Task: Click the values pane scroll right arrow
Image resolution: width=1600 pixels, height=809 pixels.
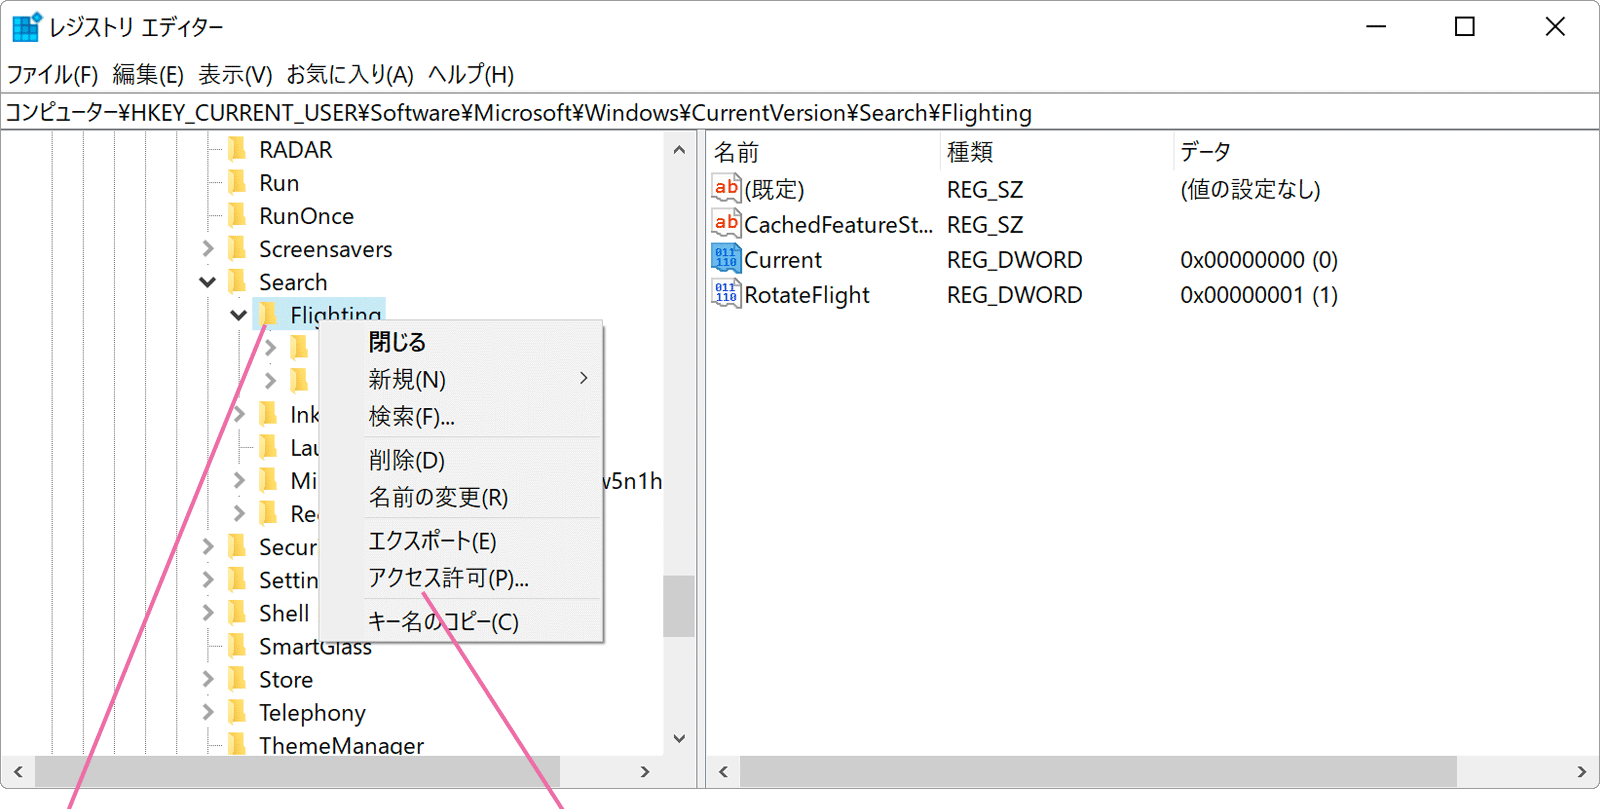Action: point(1581,772)
